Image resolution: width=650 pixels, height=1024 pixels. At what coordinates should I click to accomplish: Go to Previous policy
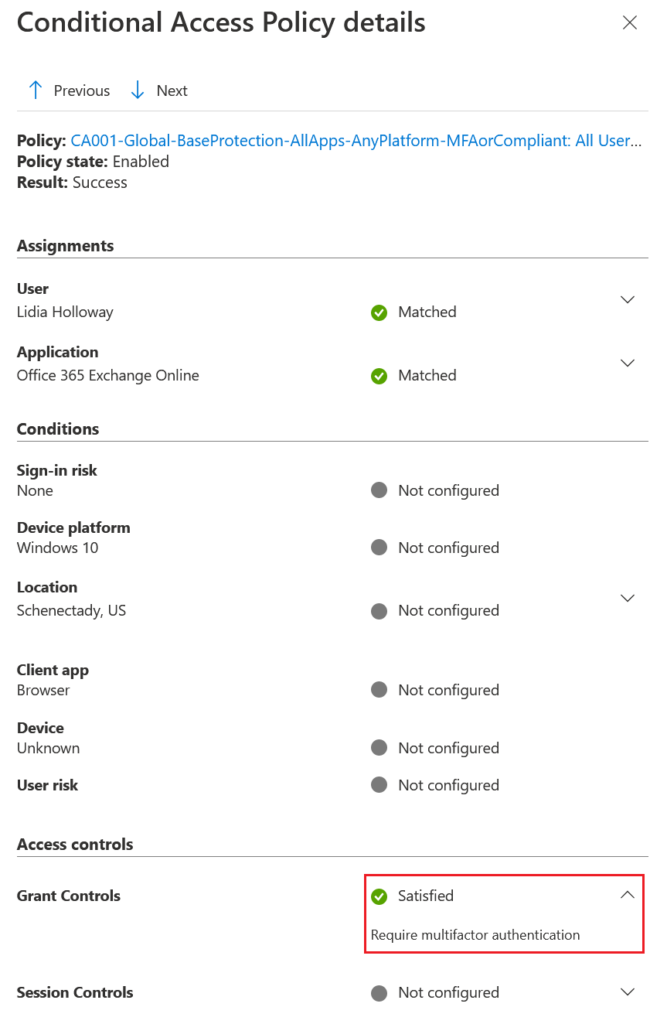click(x=81, y=91)
